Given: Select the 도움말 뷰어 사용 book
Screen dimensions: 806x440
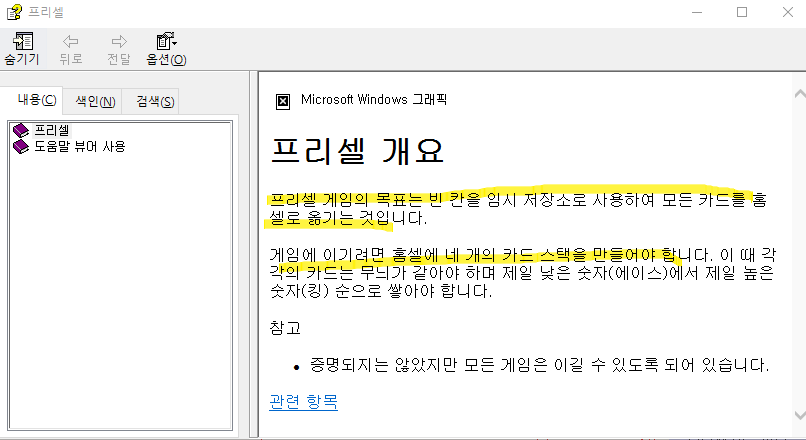Looking at the screenshot, I should pyautogui.click(x=80, y=146).
